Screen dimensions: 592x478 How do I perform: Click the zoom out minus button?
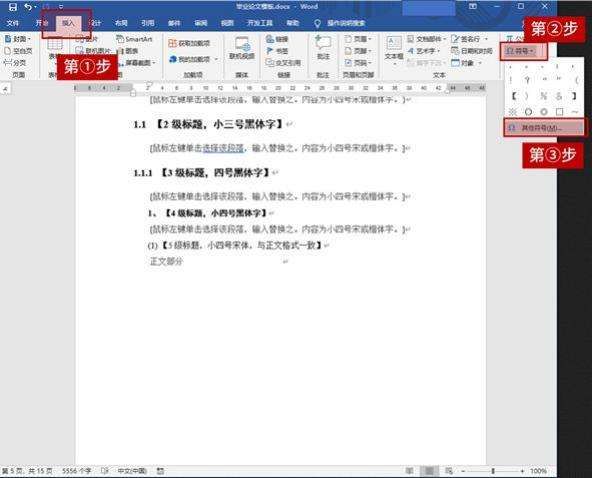(x=463, y=471)
